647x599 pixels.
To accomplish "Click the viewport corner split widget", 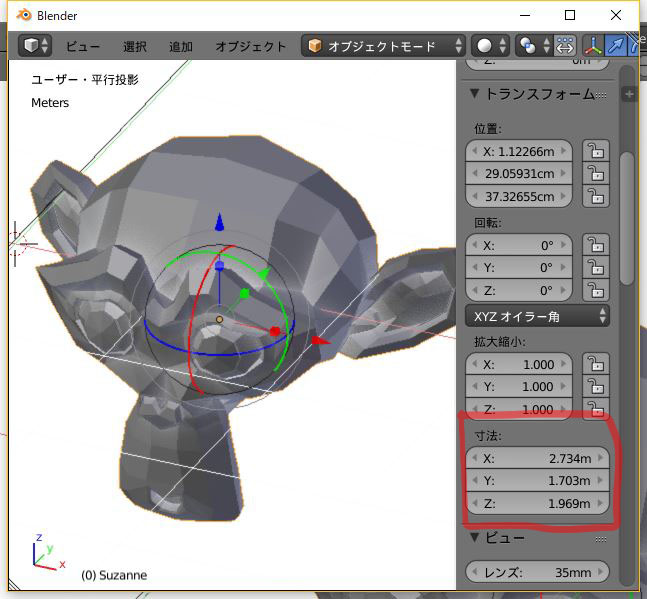I will [x=14, y=585].
